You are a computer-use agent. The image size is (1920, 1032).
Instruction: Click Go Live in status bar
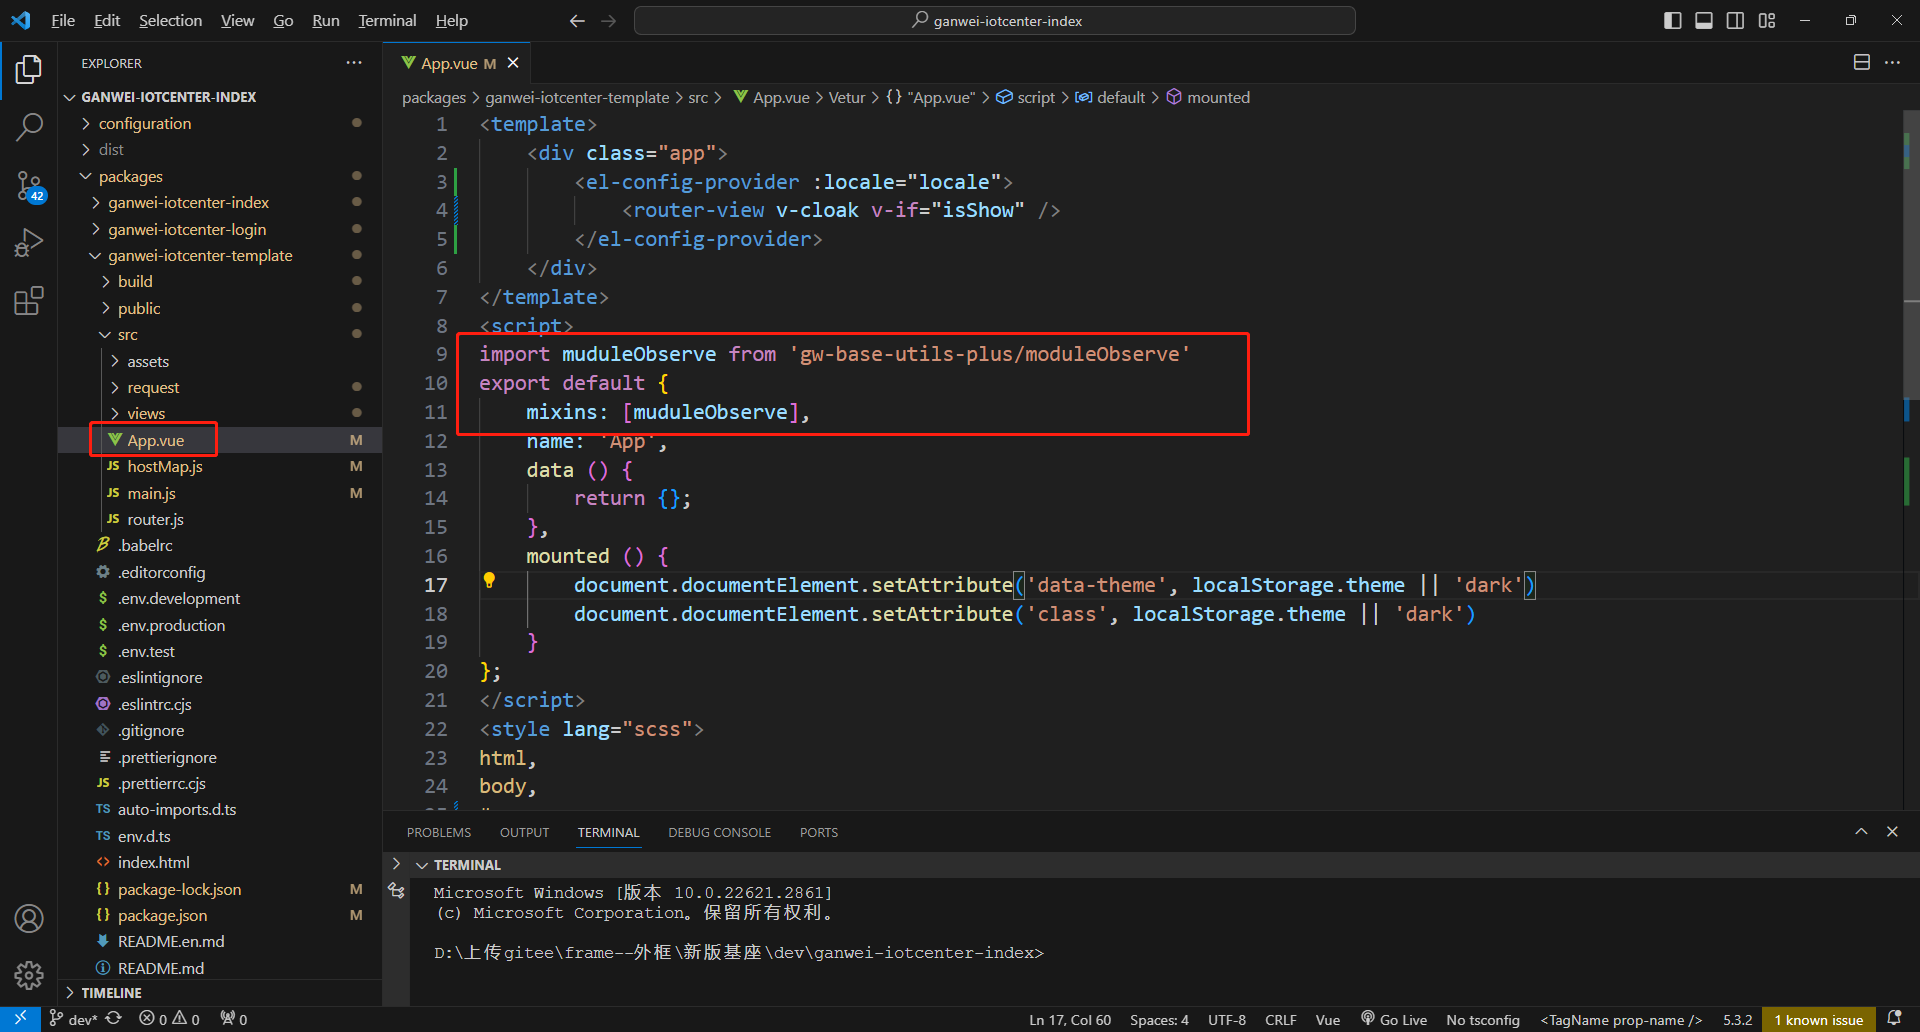1394,1020
